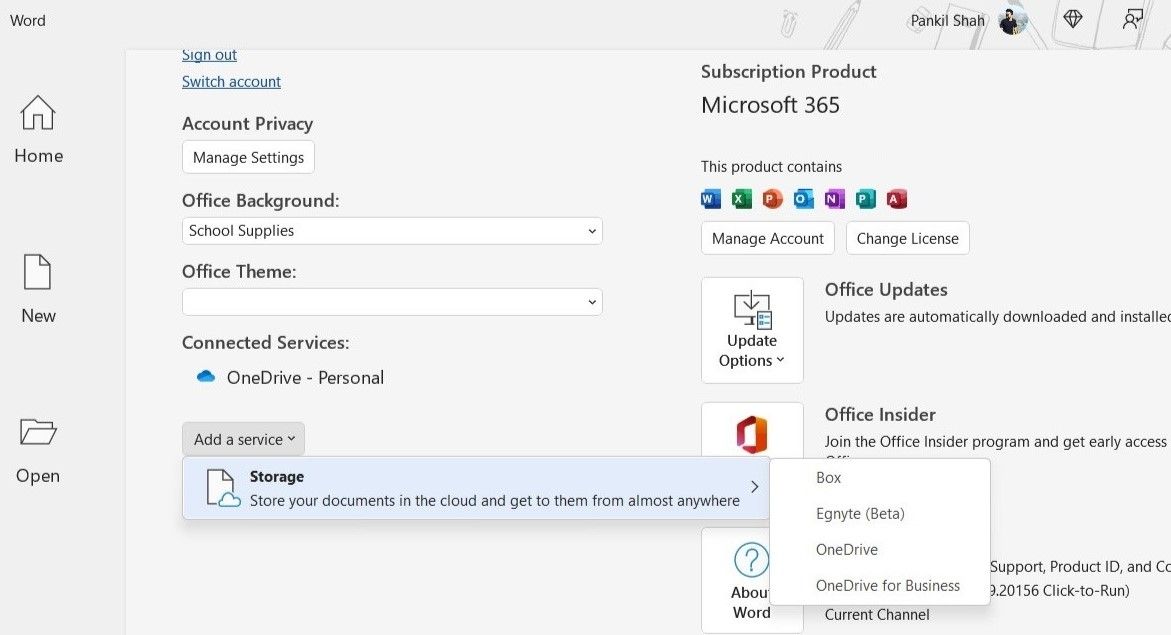Choose OneDrive for Business option
This screenshot has height=635, width=1171.
click(x=887, y=586)
